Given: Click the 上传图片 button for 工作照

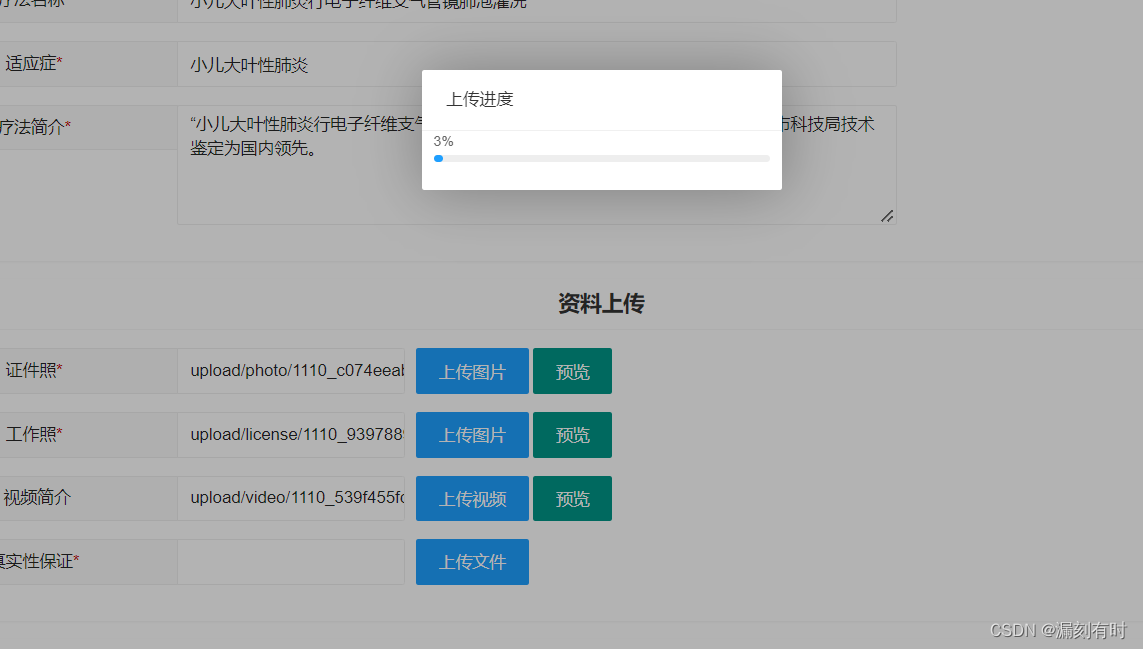Looking at the screenshot, I should pyautogui.click(x=471, y=434).
